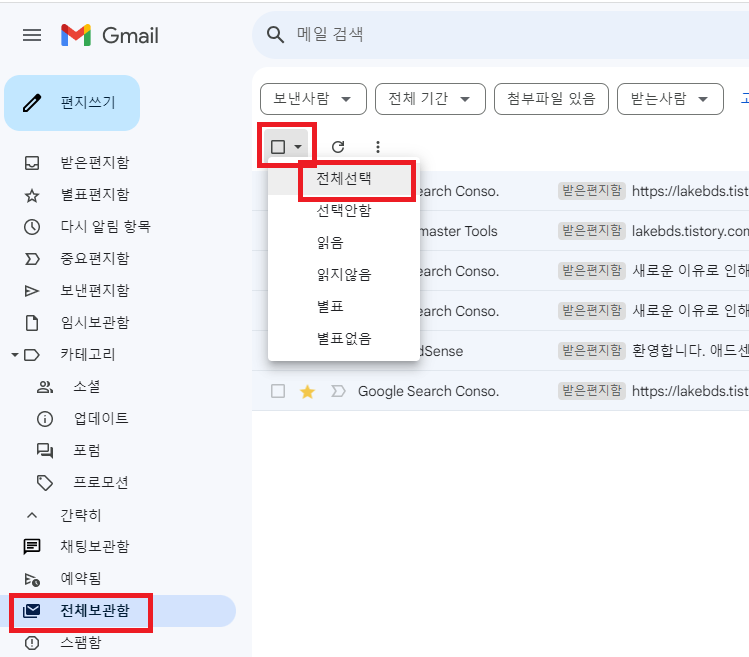Open the 받는사람 filter dropdown
Screen dimensions: 749x657
[x=670, y=99]
